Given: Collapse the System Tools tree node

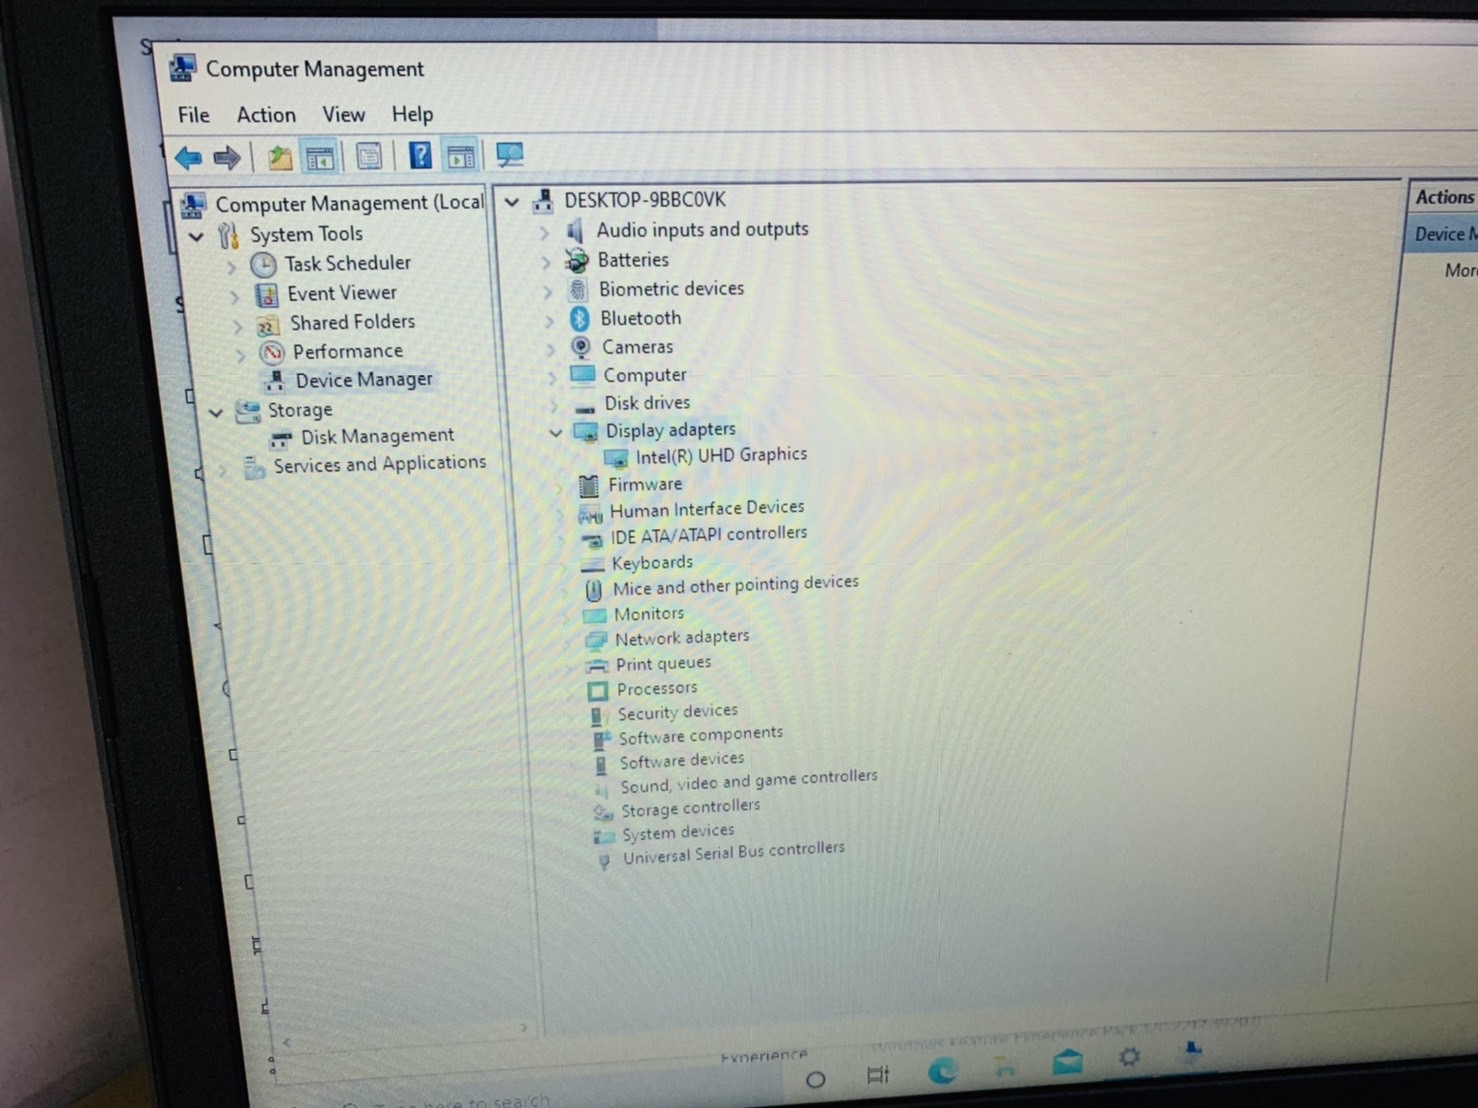Looking at the screenshot, I should (197, 236).
